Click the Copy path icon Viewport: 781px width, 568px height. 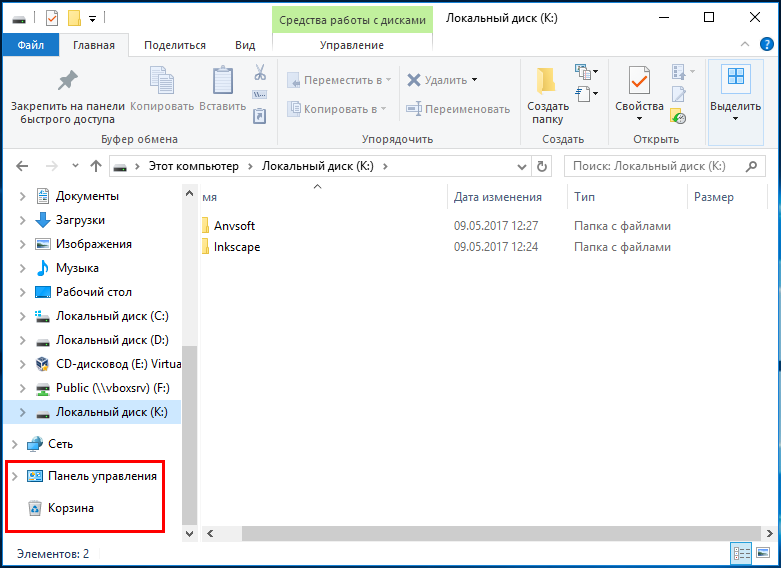260,94
